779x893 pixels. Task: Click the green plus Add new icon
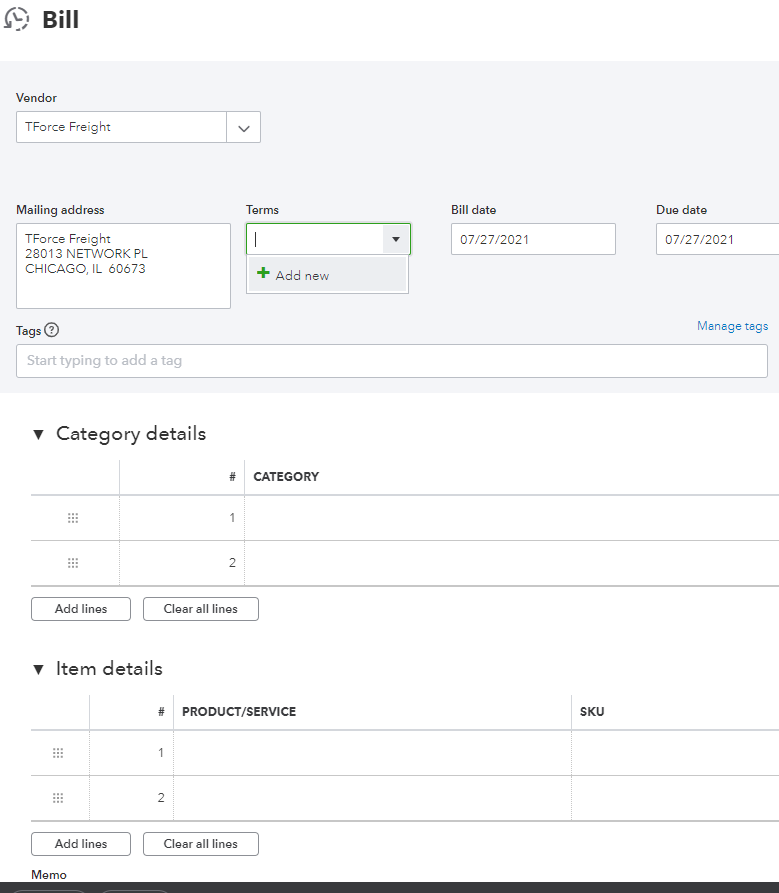coord(263,274)
